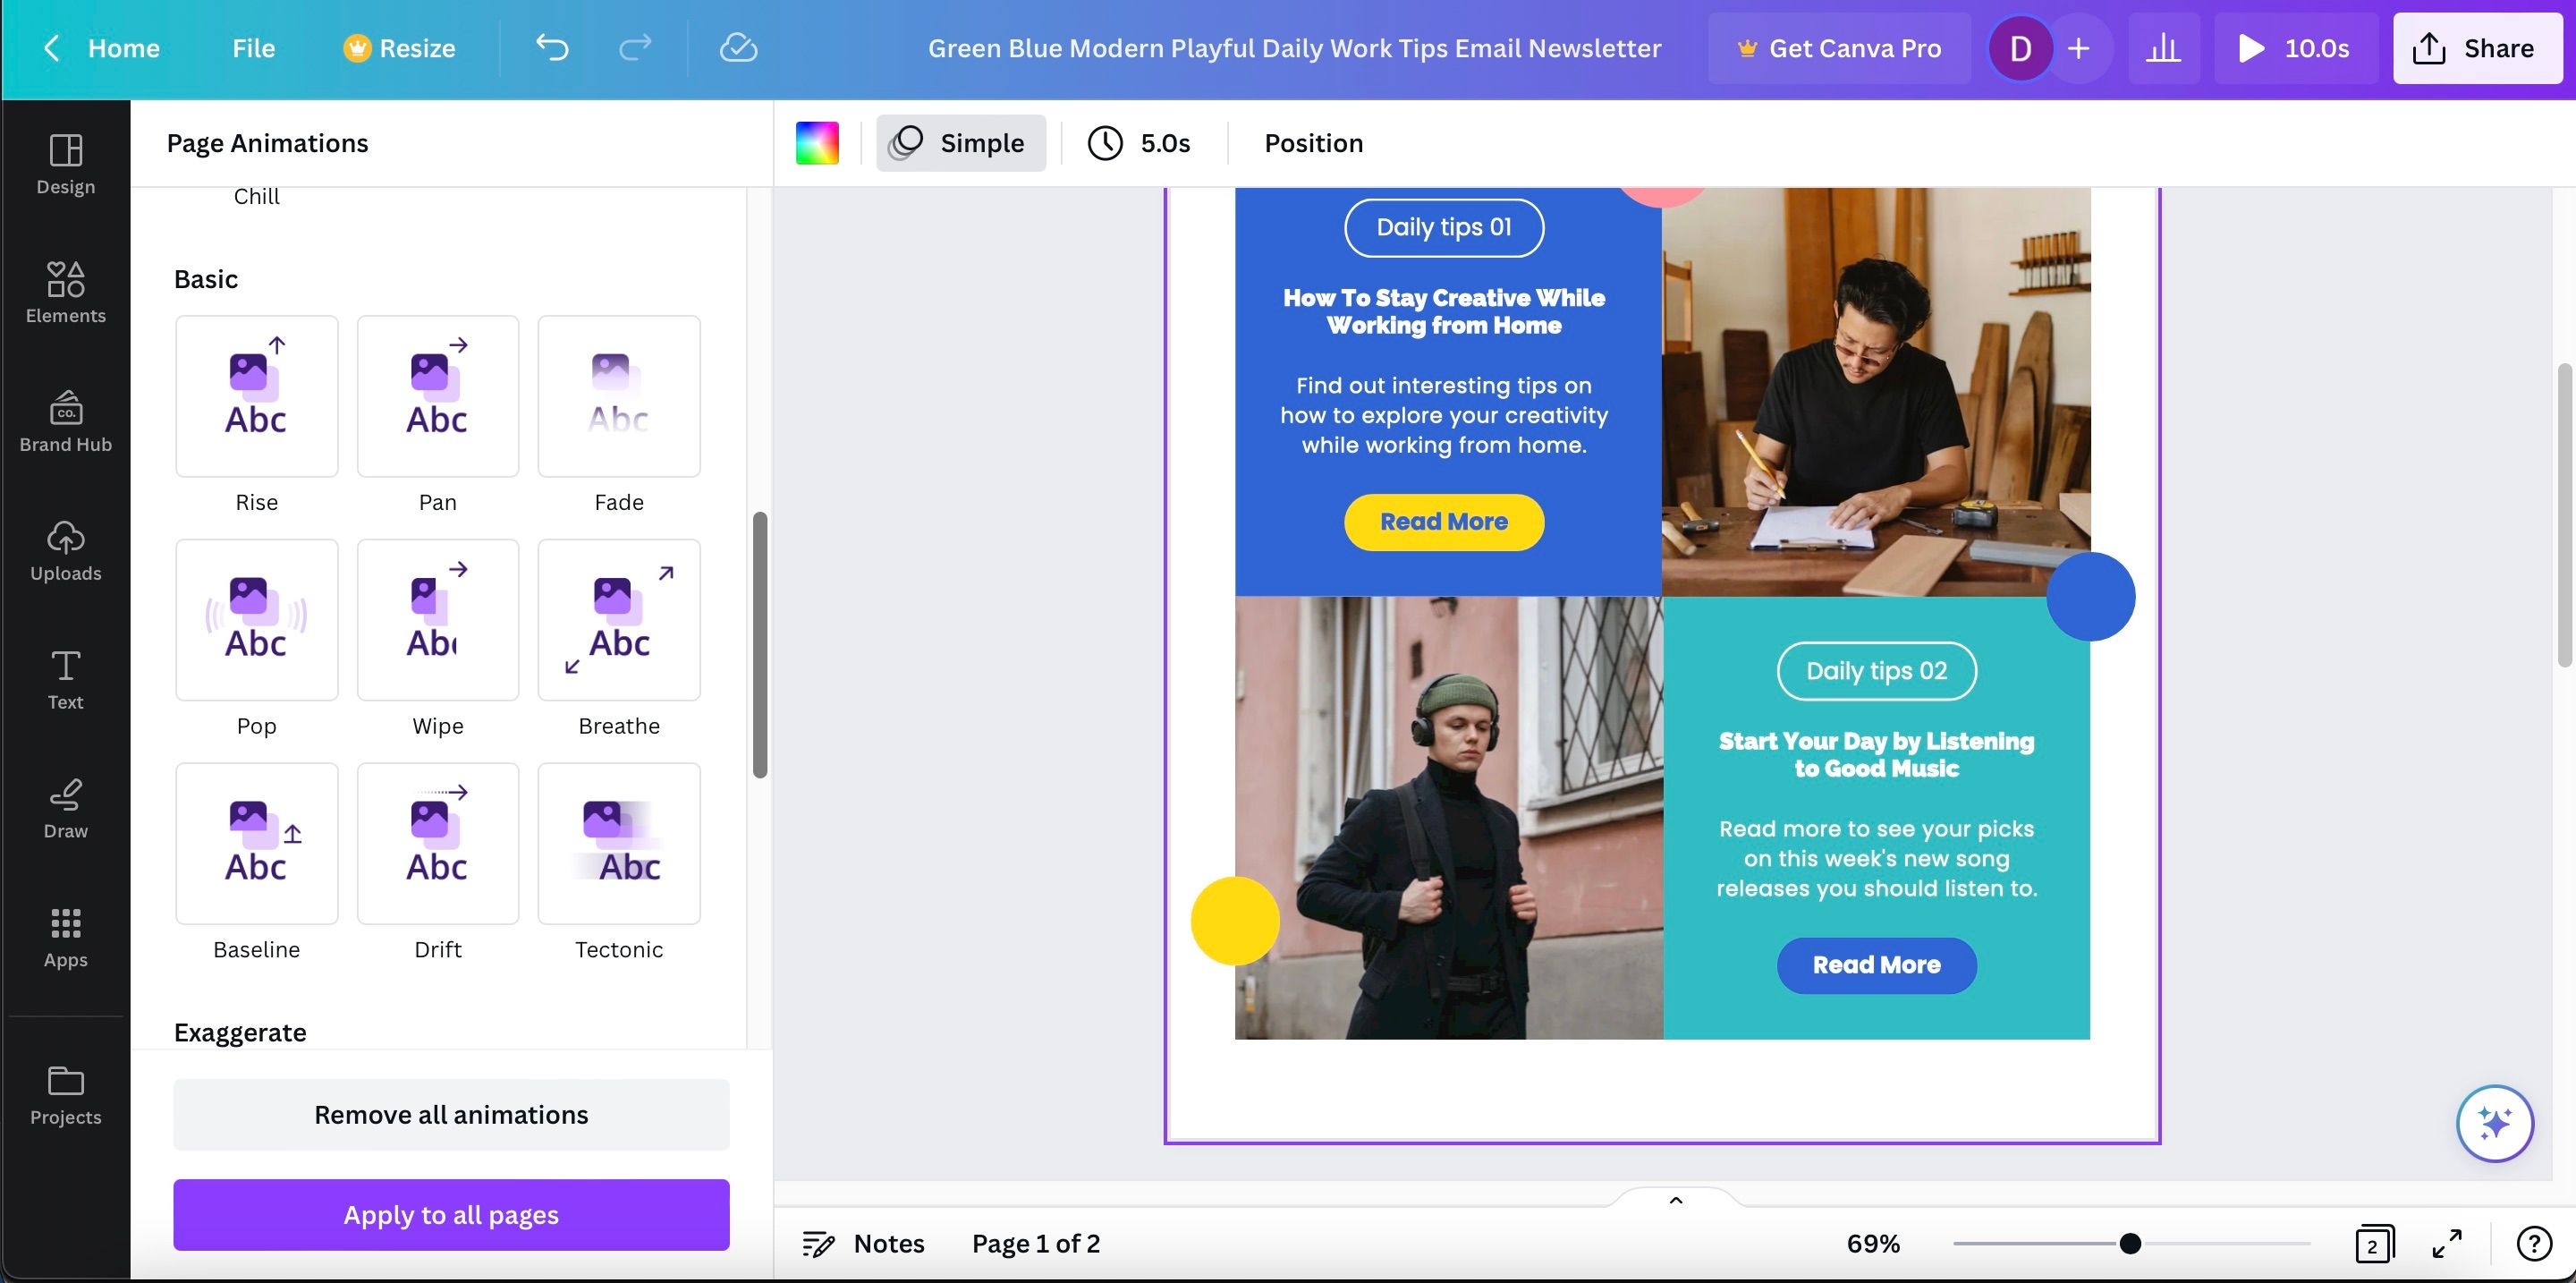Open the Uploads sidebar panel
Image resolution: width=2576 pixels, height=1283 pixels.
click(x=66, y=550)
